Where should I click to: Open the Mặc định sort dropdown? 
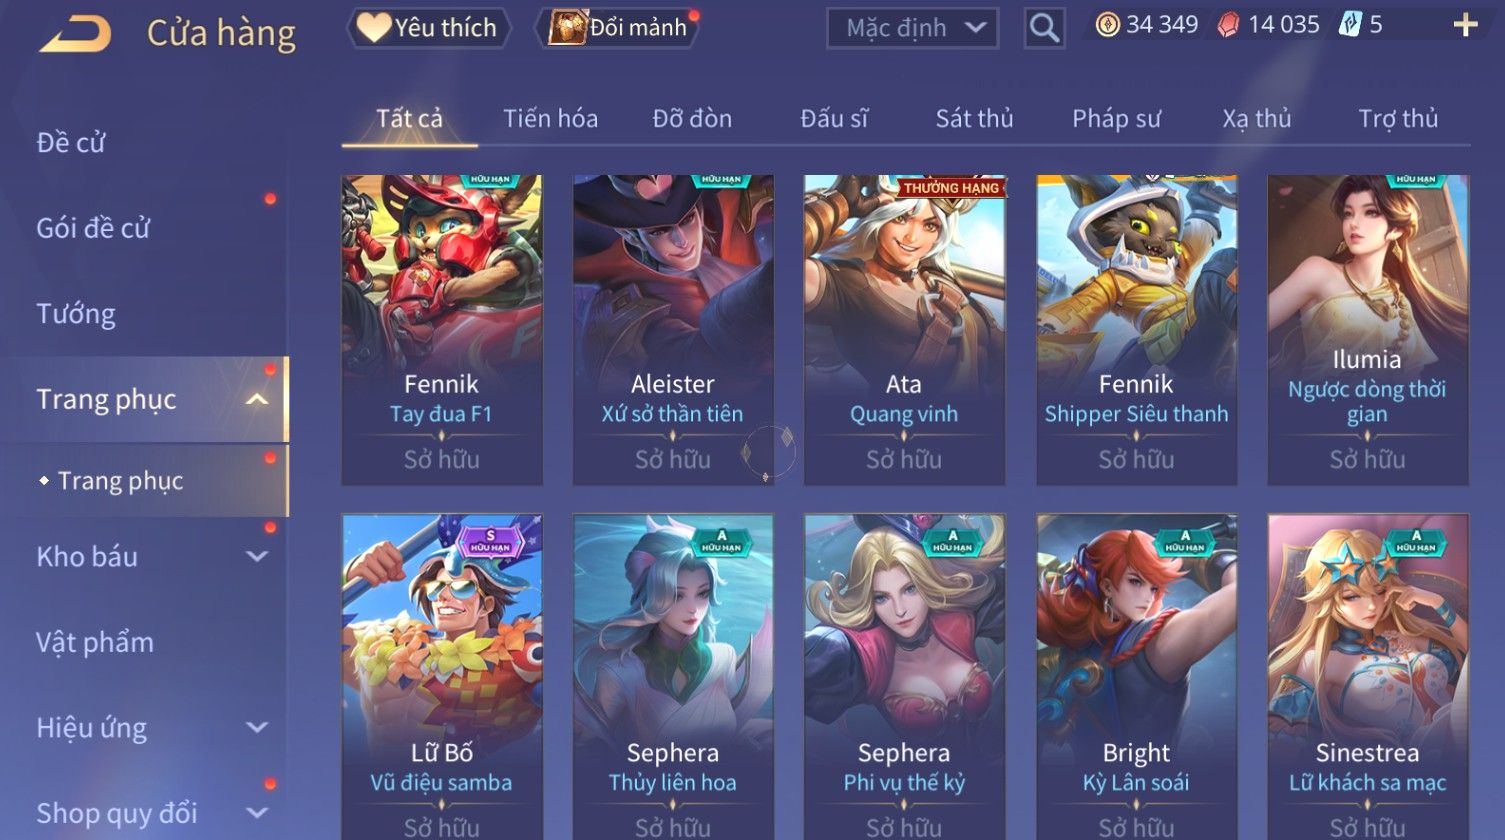point(912,28)
